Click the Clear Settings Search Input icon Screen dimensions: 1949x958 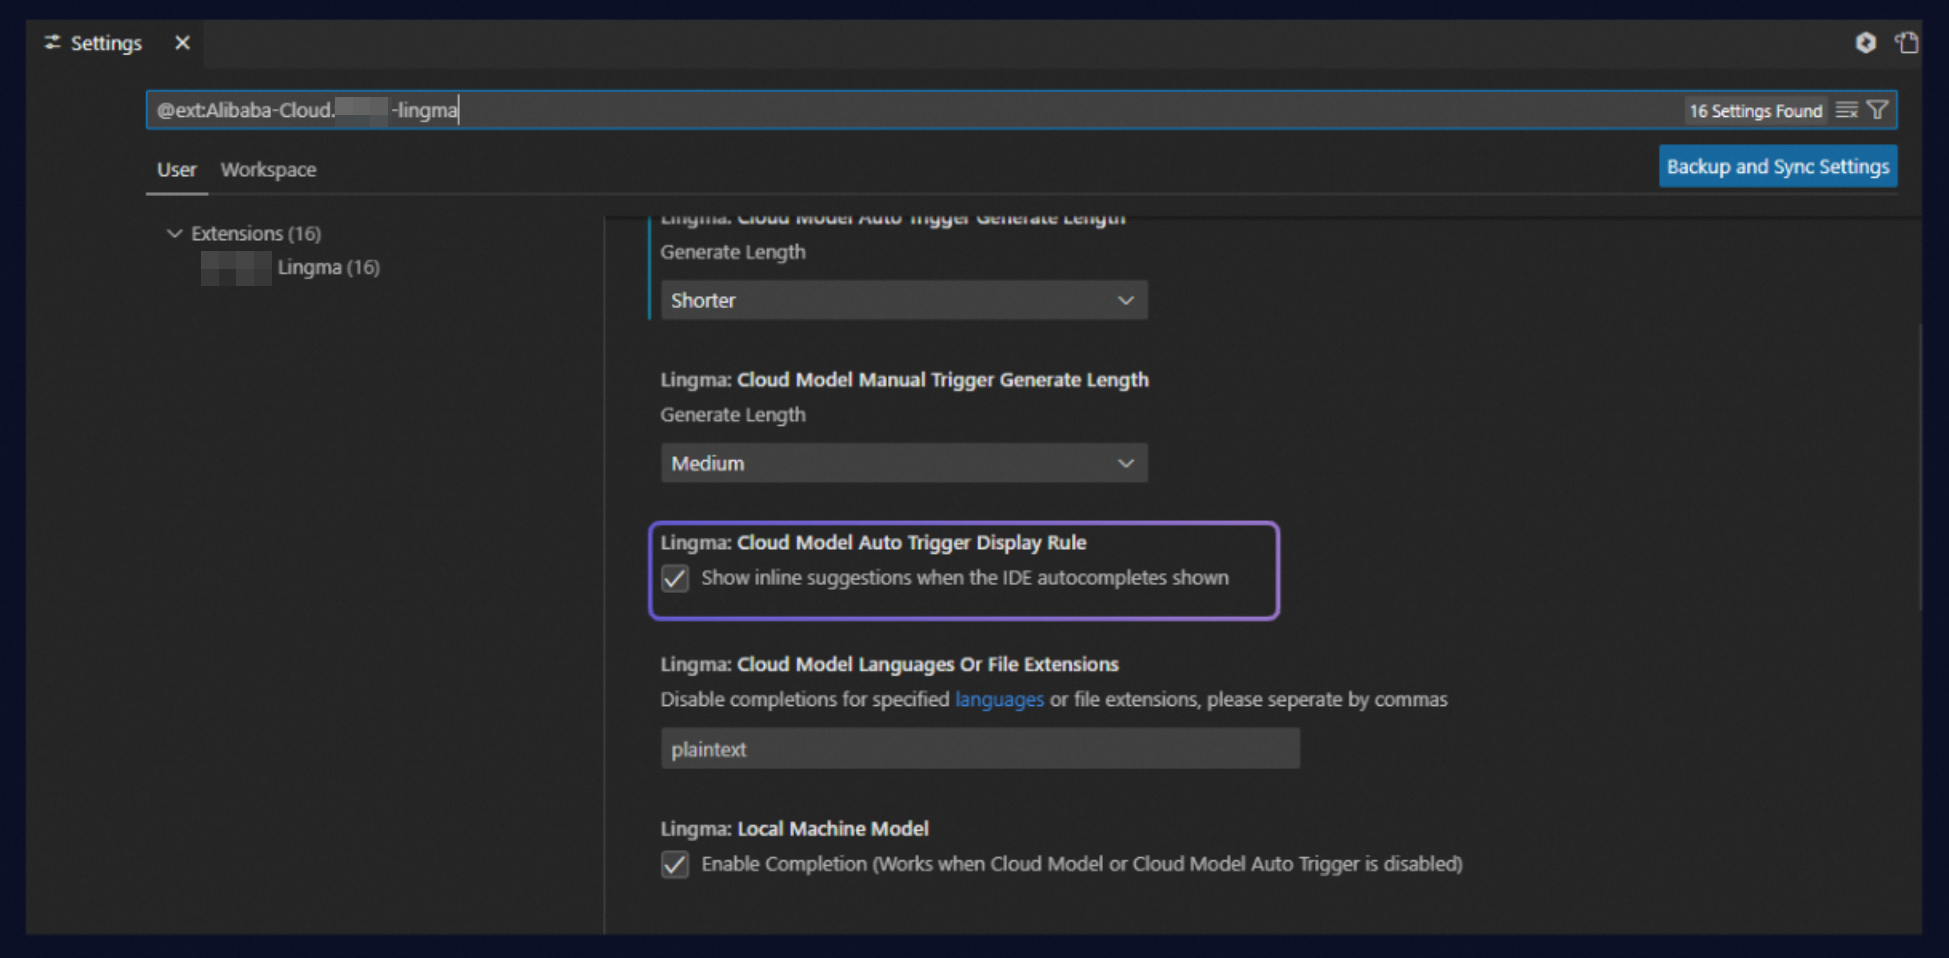coord(1846,110)
